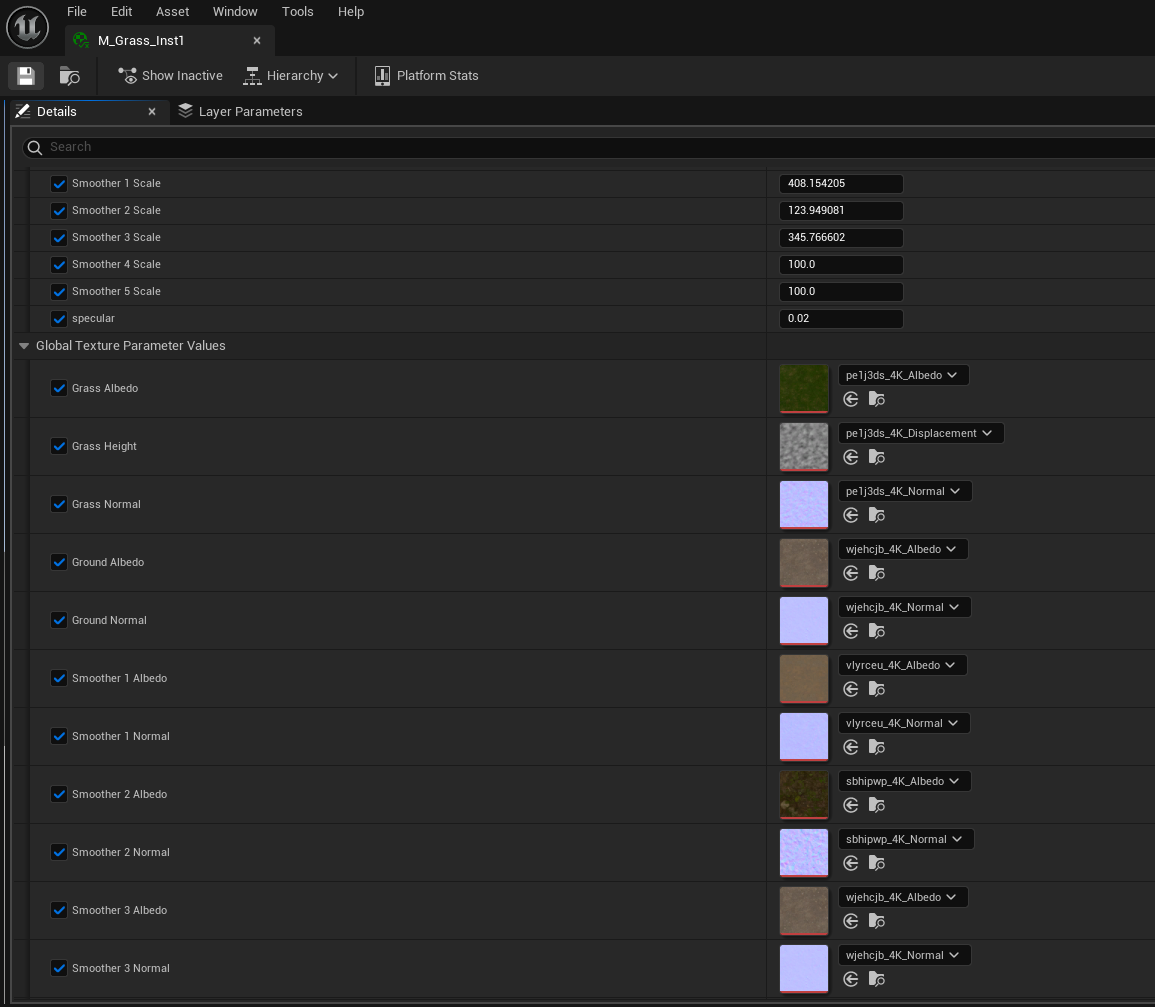Open sbhipwp_4K_Normal texture dropdown
1155x1007 pixels.
pyautogui.click(x=906, y=839)
